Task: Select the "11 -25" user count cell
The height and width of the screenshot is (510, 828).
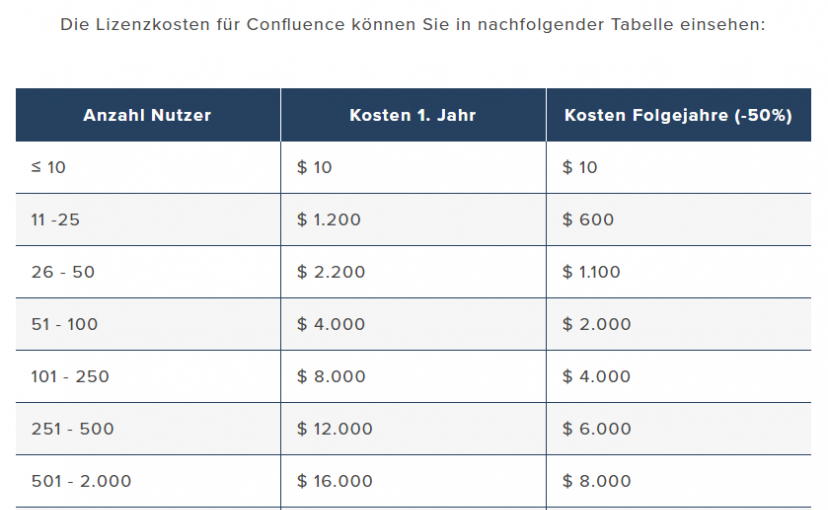Action: click(x=55, y=220)
